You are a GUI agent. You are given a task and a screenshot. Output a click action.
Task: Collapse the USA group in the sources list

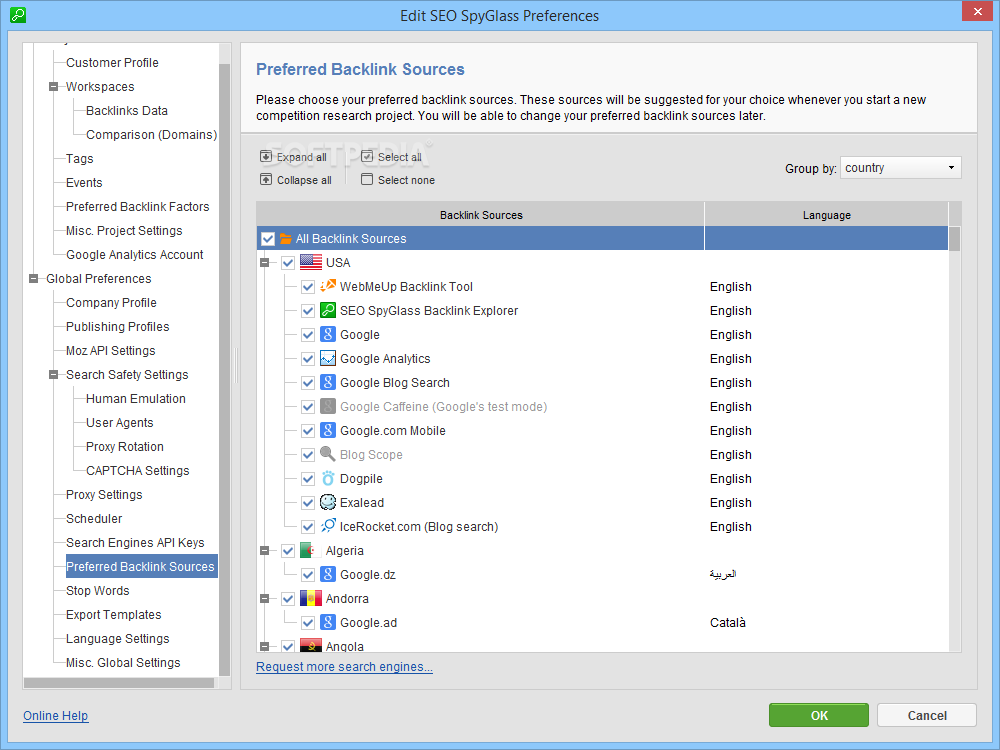pyautogui.click(x=265, y=262)
